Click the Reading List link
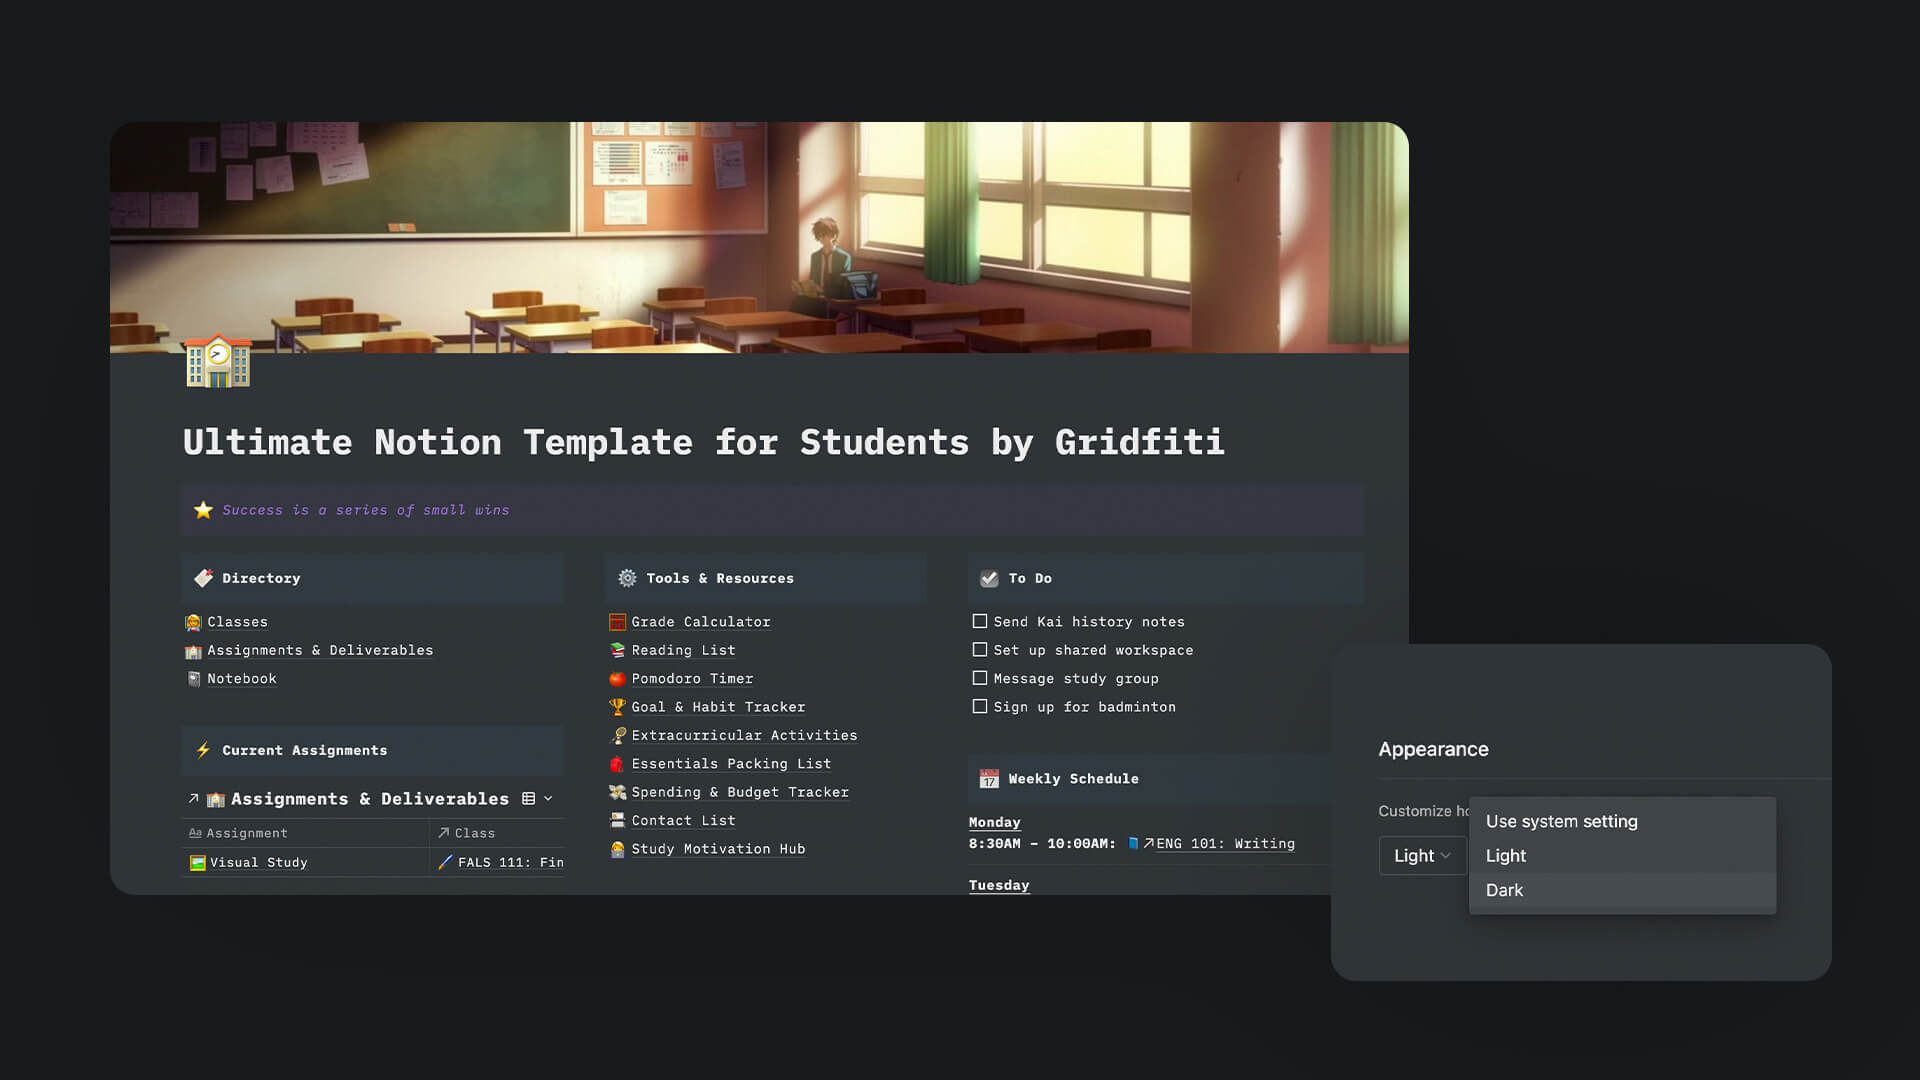The image size is (1920, 1080). [x=683, y=650]
